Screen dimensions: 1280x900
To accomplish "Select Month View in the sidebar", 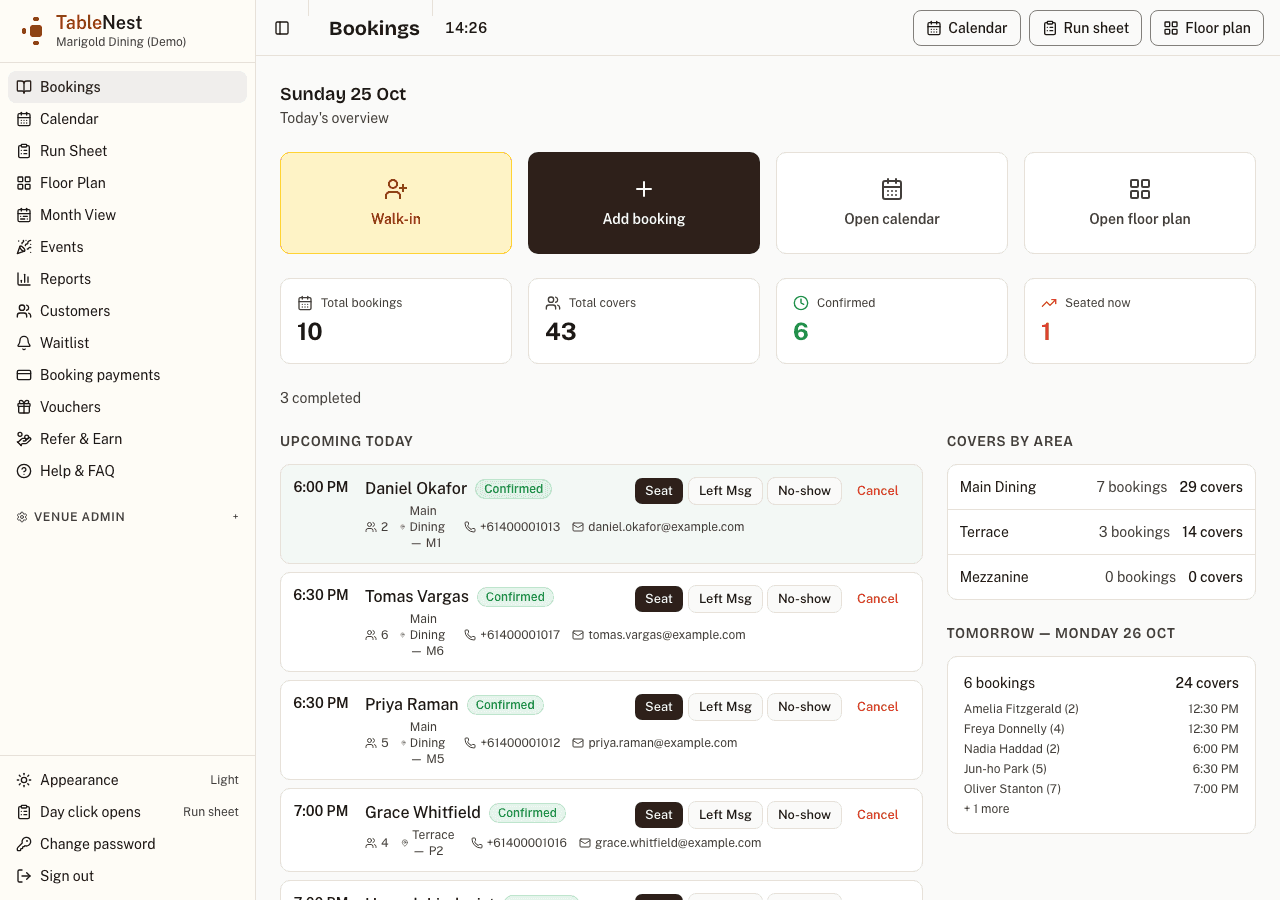I will [127, 215].
